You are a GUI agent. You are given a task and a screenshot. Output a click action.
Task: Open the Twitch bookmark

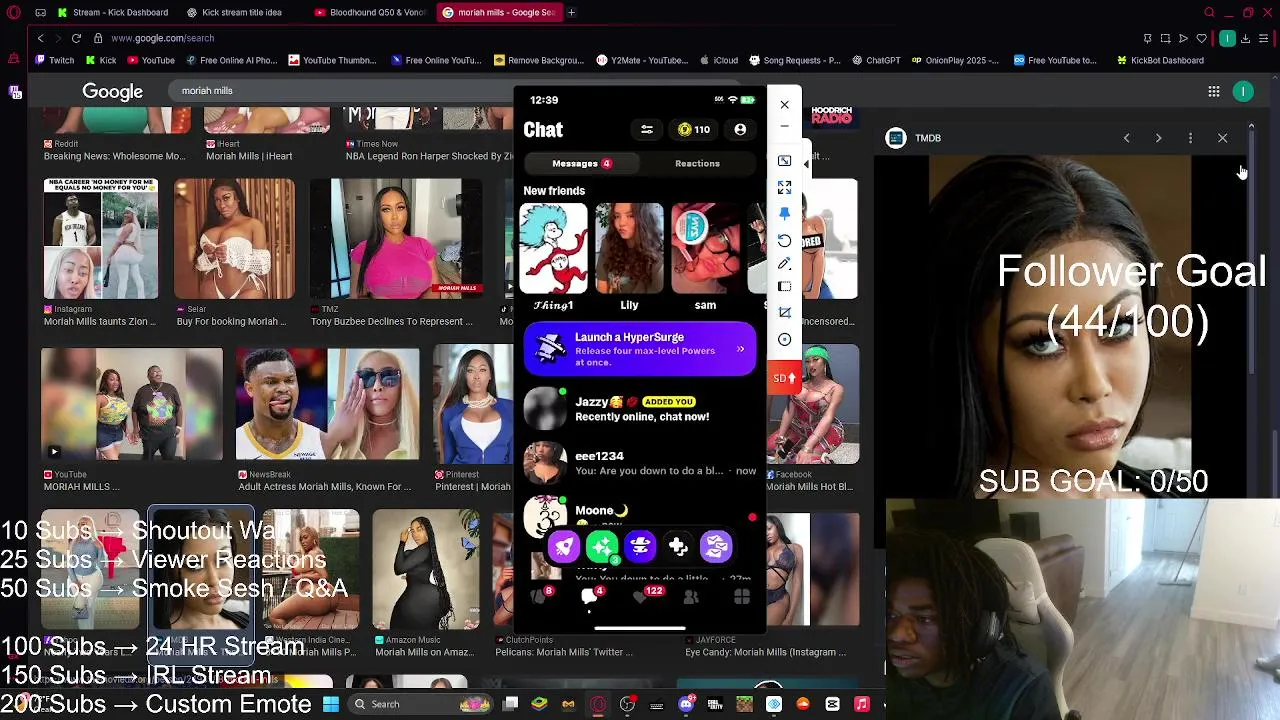(54, 60)
